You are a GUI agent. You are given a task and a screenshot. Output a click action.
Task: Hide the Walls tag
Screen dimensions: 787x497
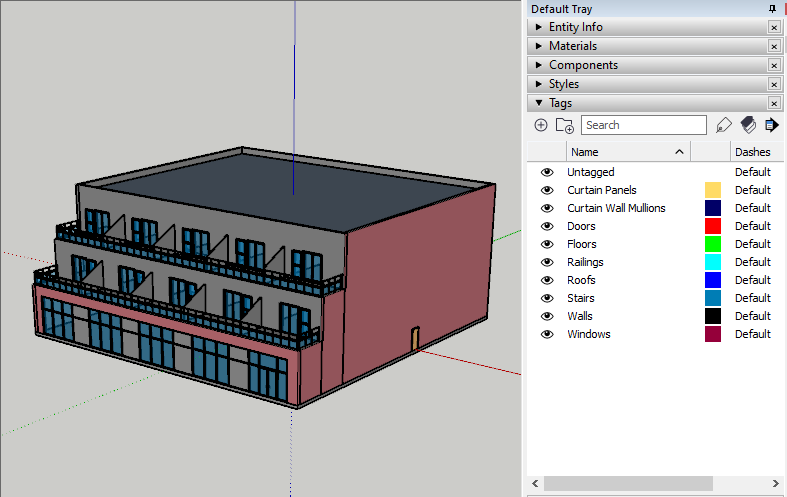[547, 316]
